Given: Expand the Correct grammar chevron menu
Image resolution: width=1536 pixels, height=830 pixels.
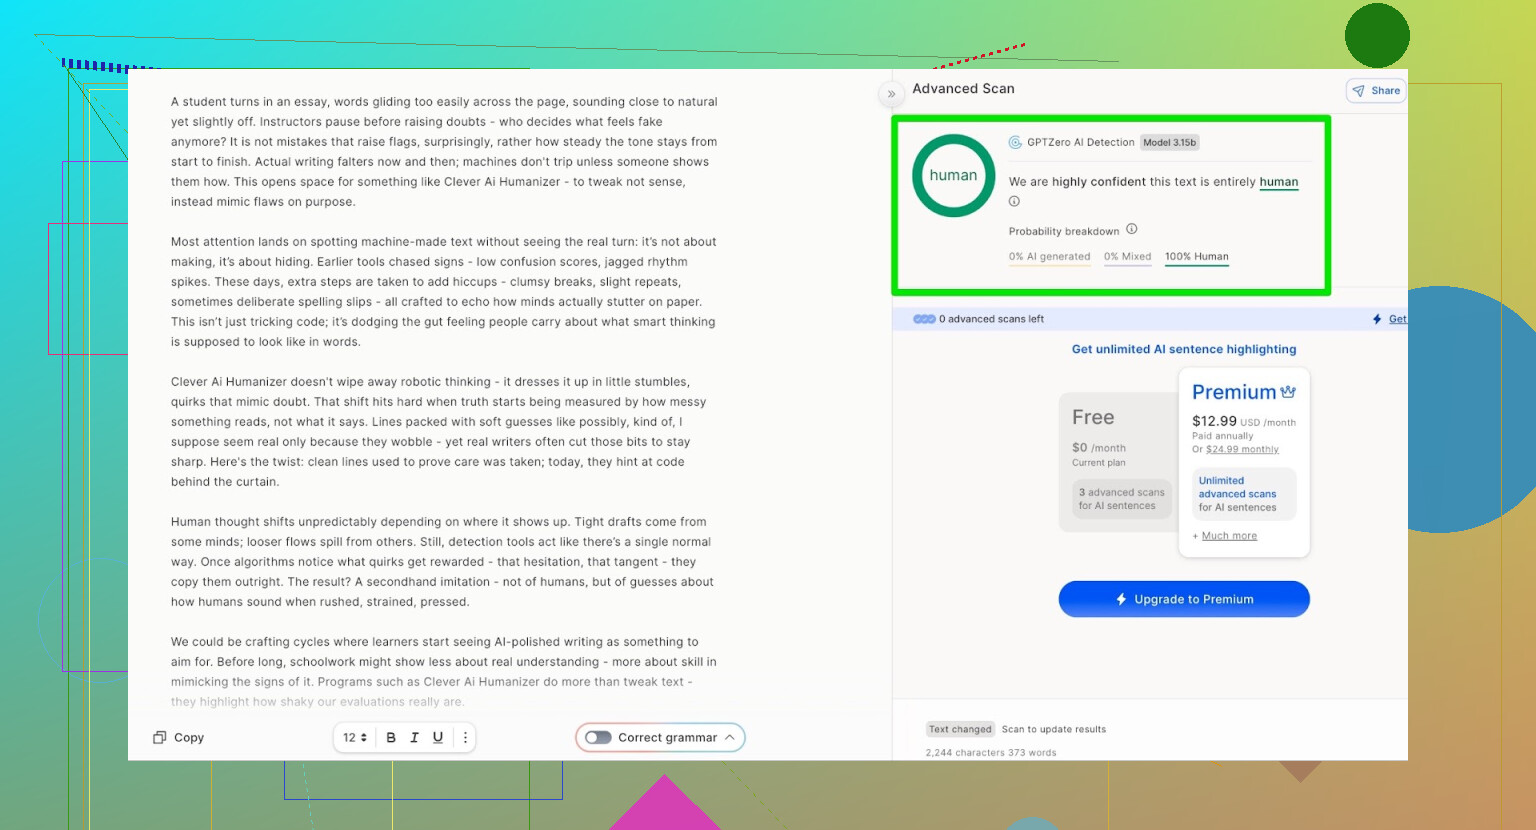Looking at the screenshot, I should [x=730, y=738].
